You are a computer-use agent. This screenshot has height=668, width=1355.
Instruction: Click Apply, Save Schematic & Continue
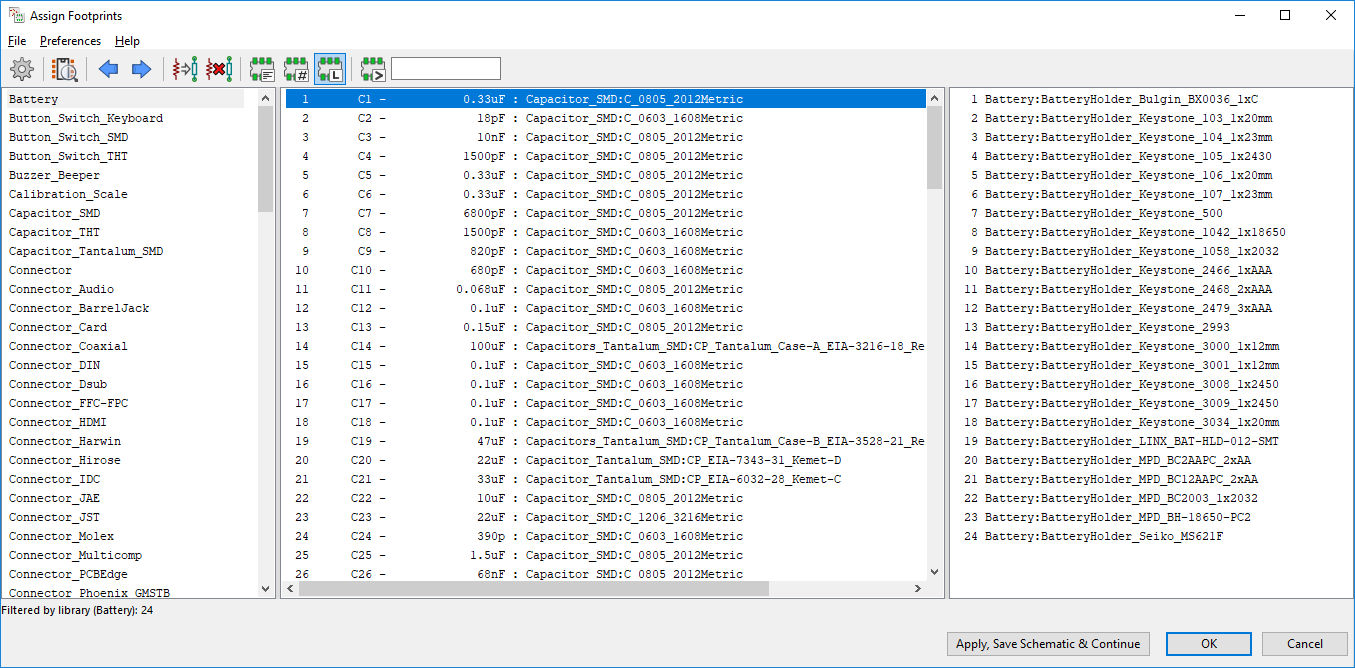(1047, 644)
